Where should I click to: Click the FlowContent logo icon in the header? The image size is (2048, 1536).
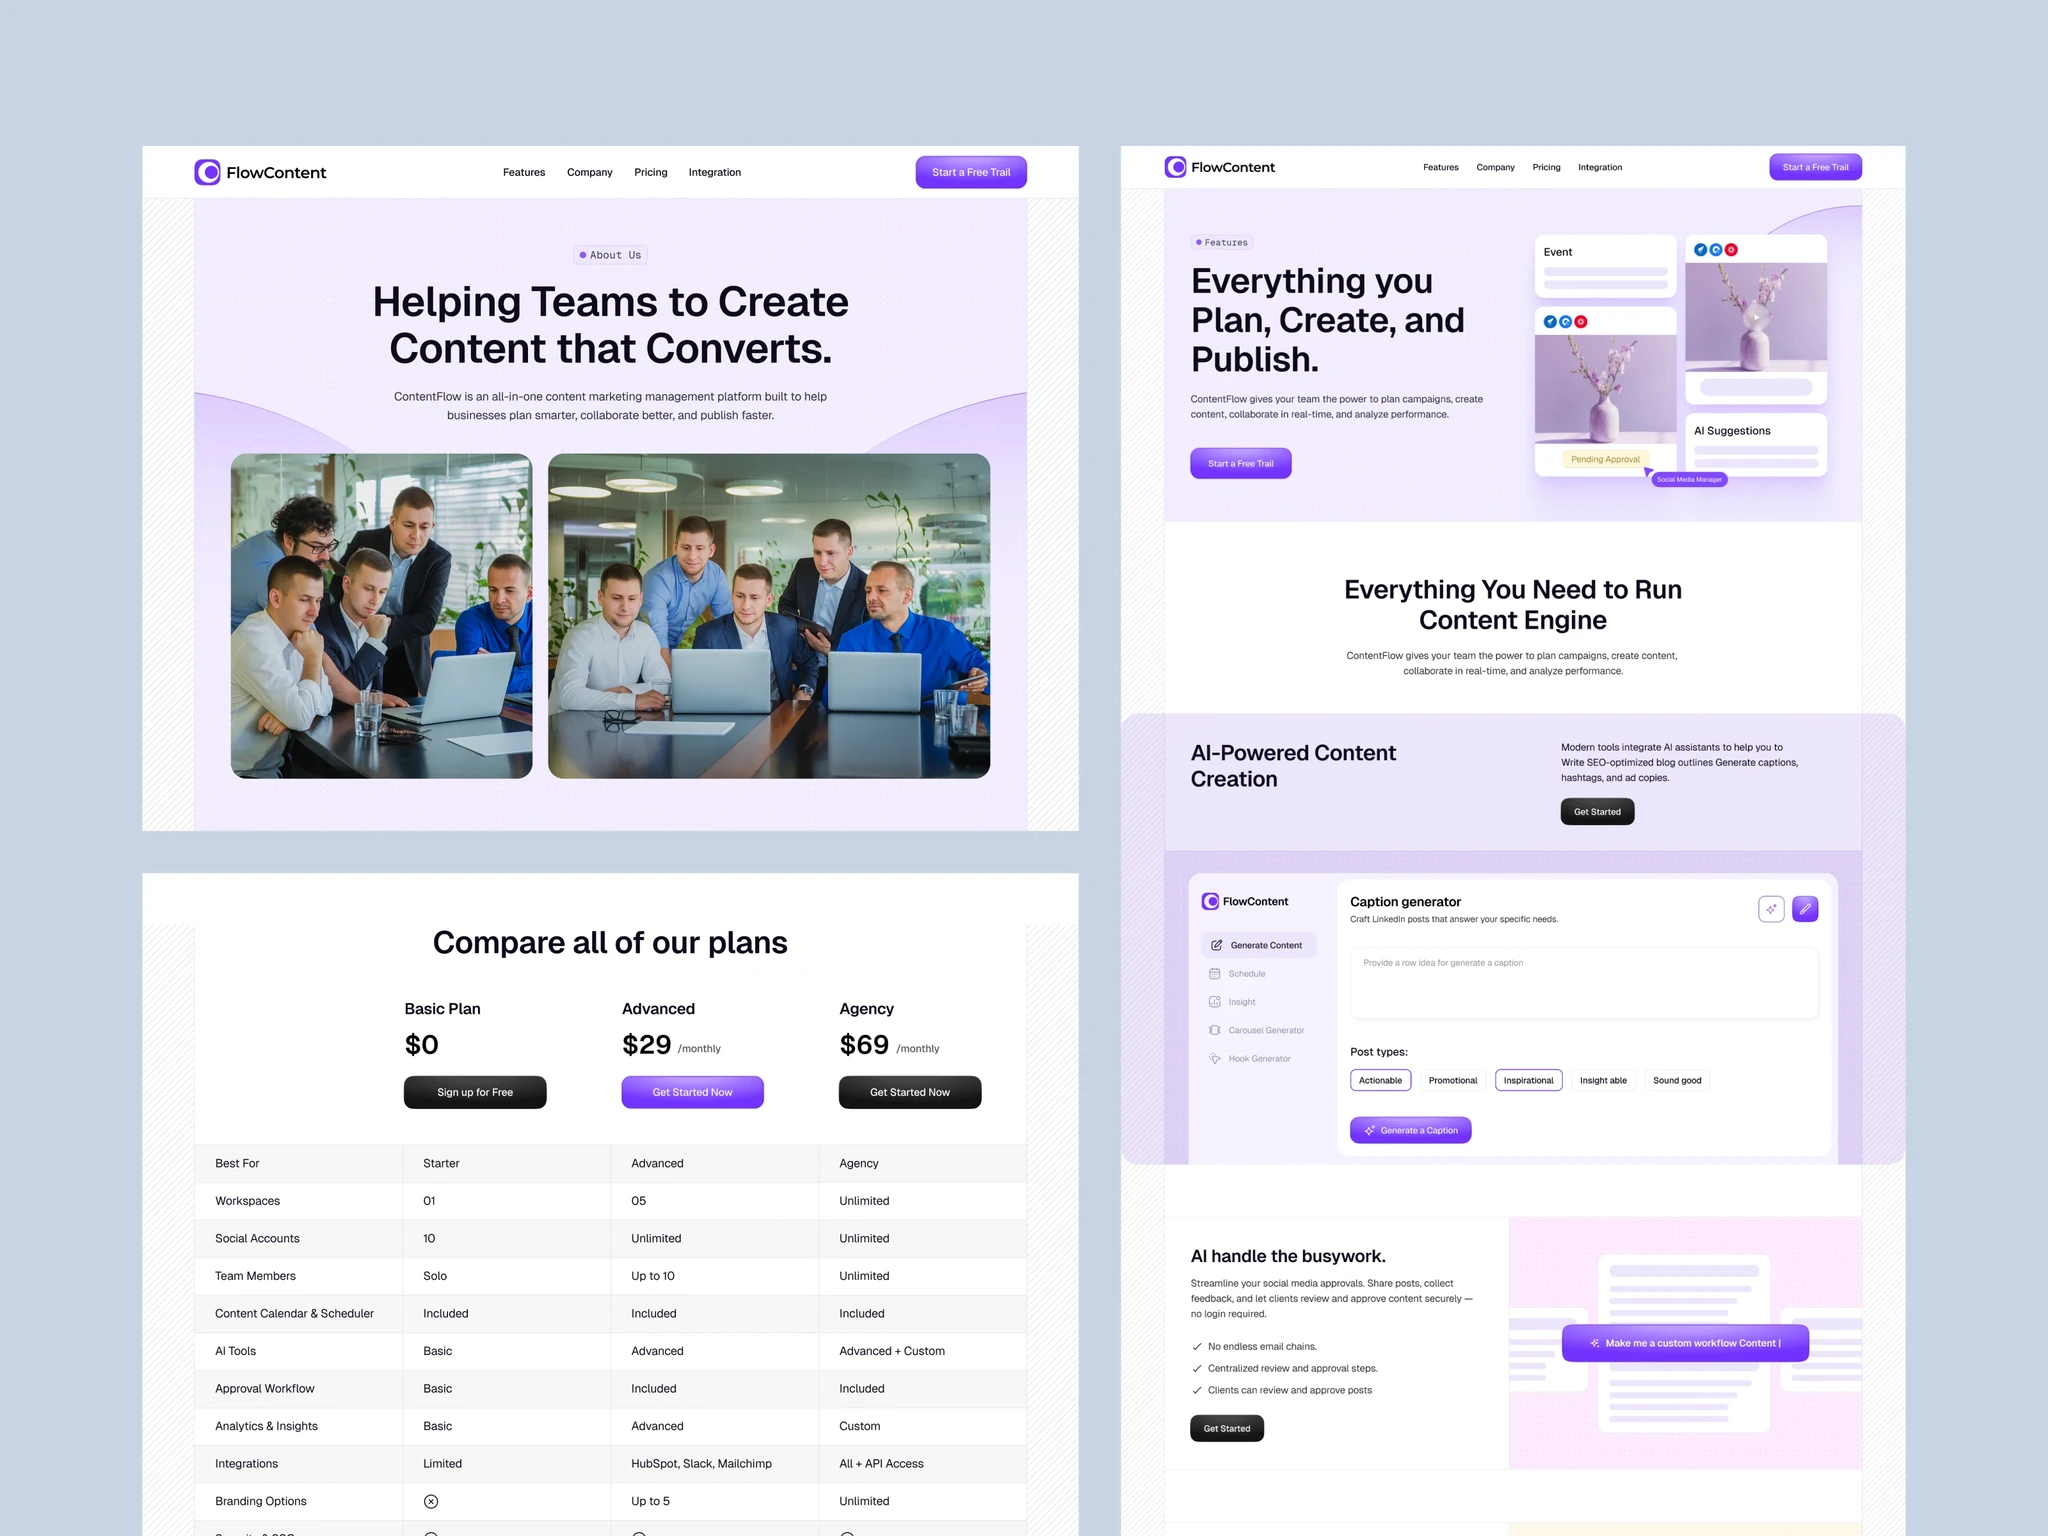click(207, 172)
